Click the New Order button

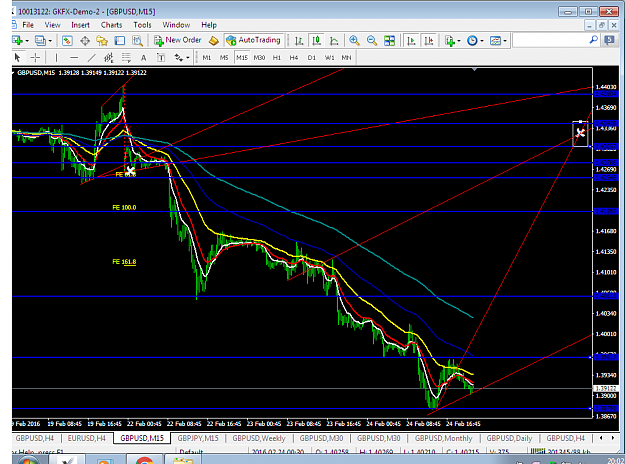pyautogui.click(x=178, y=40)
